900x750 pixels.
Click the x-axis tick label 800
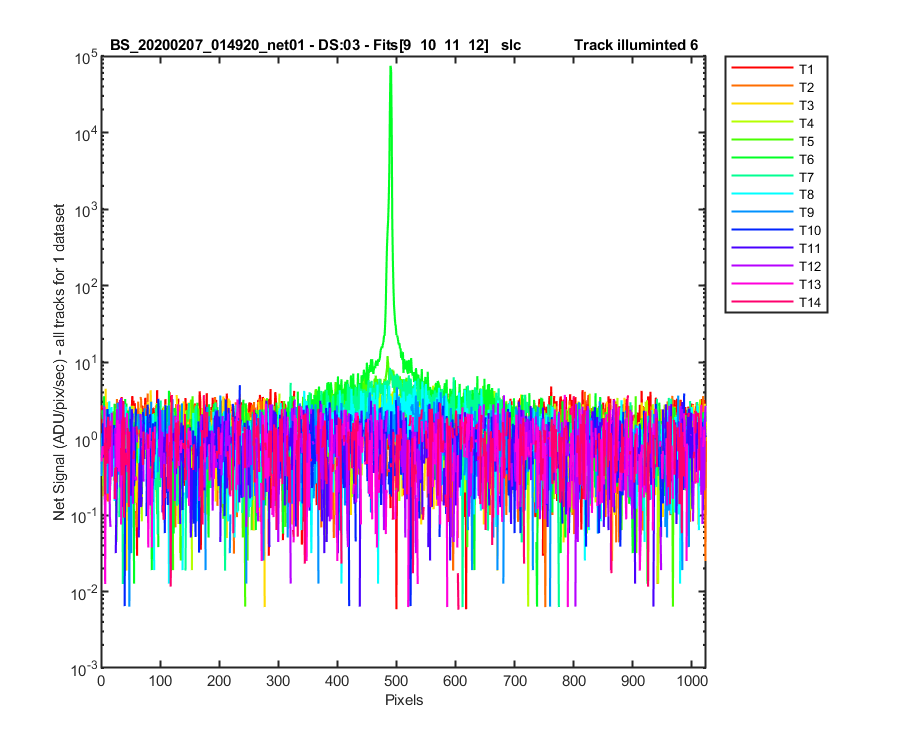pyautogui.click(x=573, y=681)
